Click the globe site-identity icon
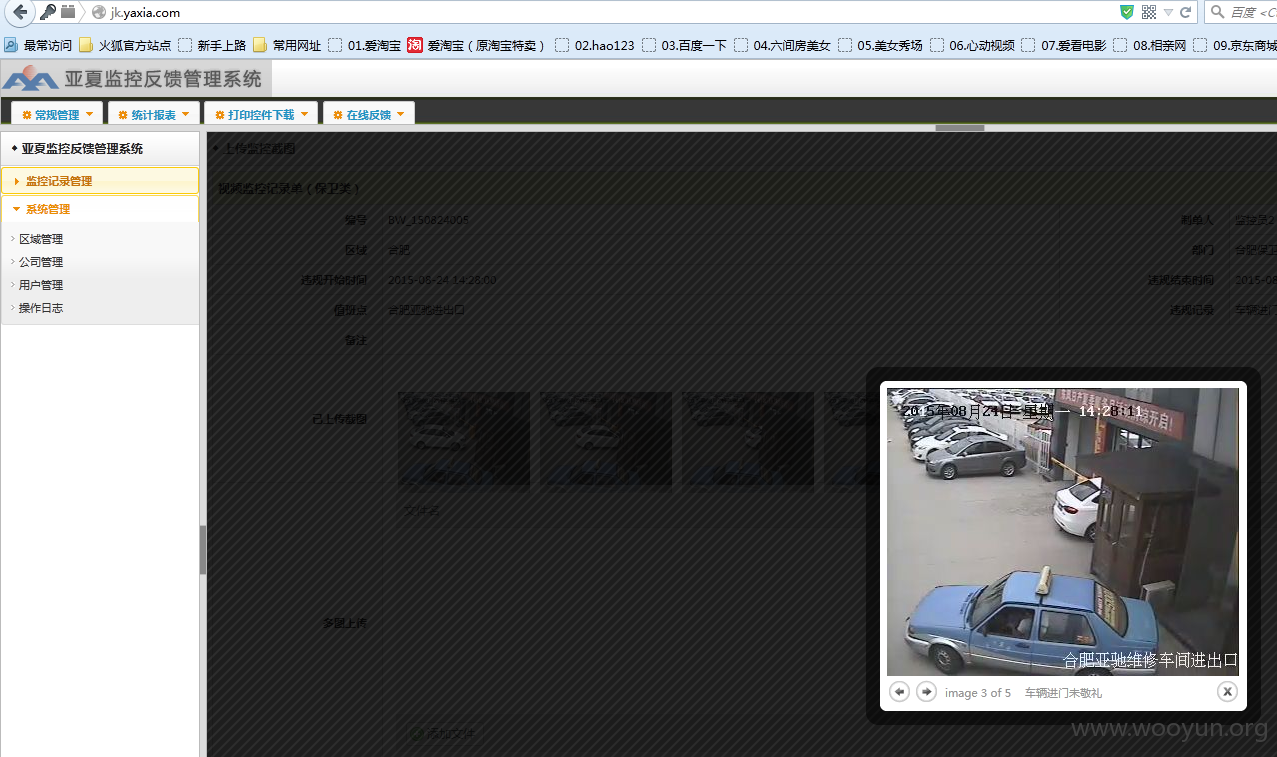Screen dimensions: 1277x757 pos(98,13)
